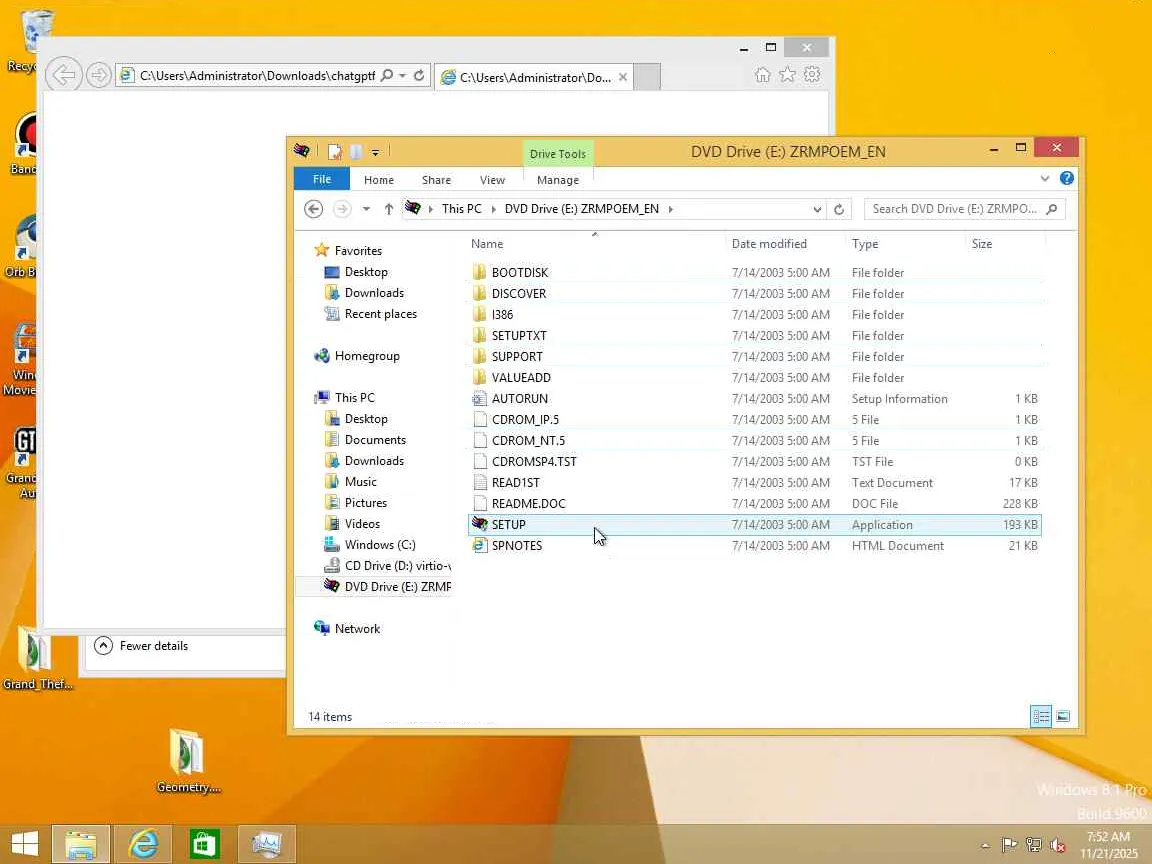Expand the This PC breadcrumb arrow
This screenshot has width=1152, height=864.
coord(494,209)
